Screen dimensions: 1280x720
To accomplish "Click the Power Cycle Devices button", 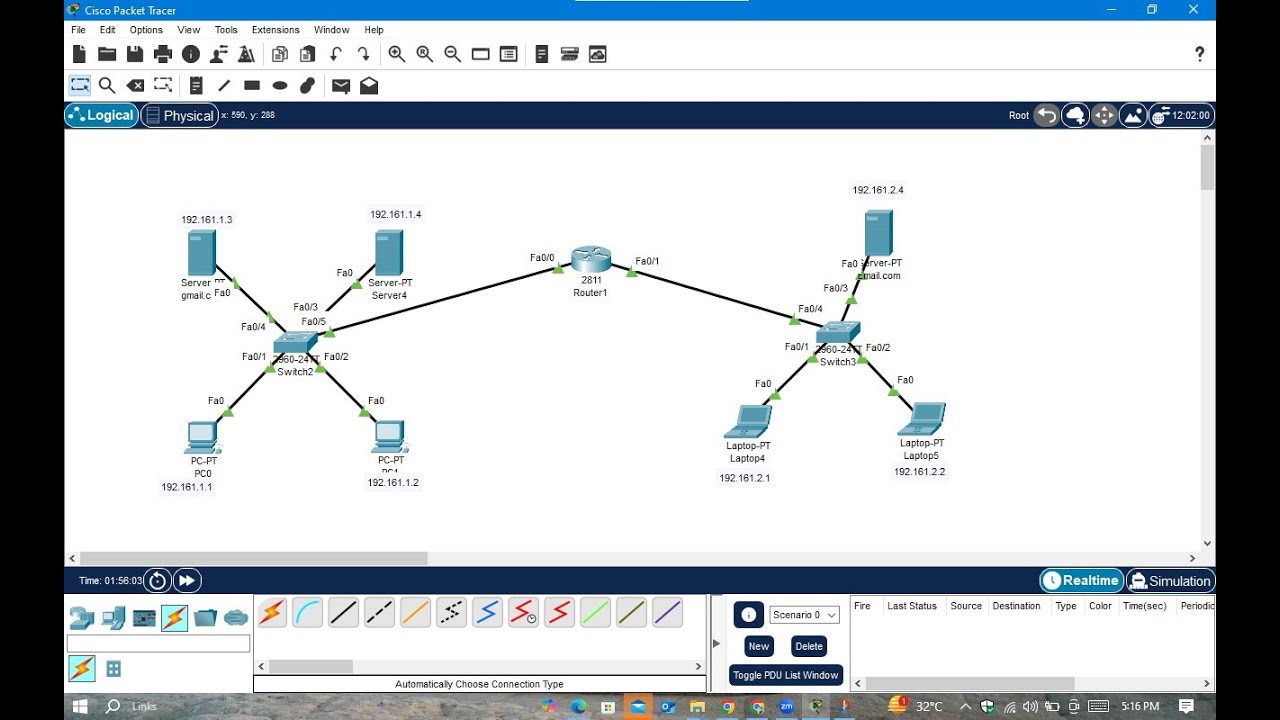I will pos(157,581).
